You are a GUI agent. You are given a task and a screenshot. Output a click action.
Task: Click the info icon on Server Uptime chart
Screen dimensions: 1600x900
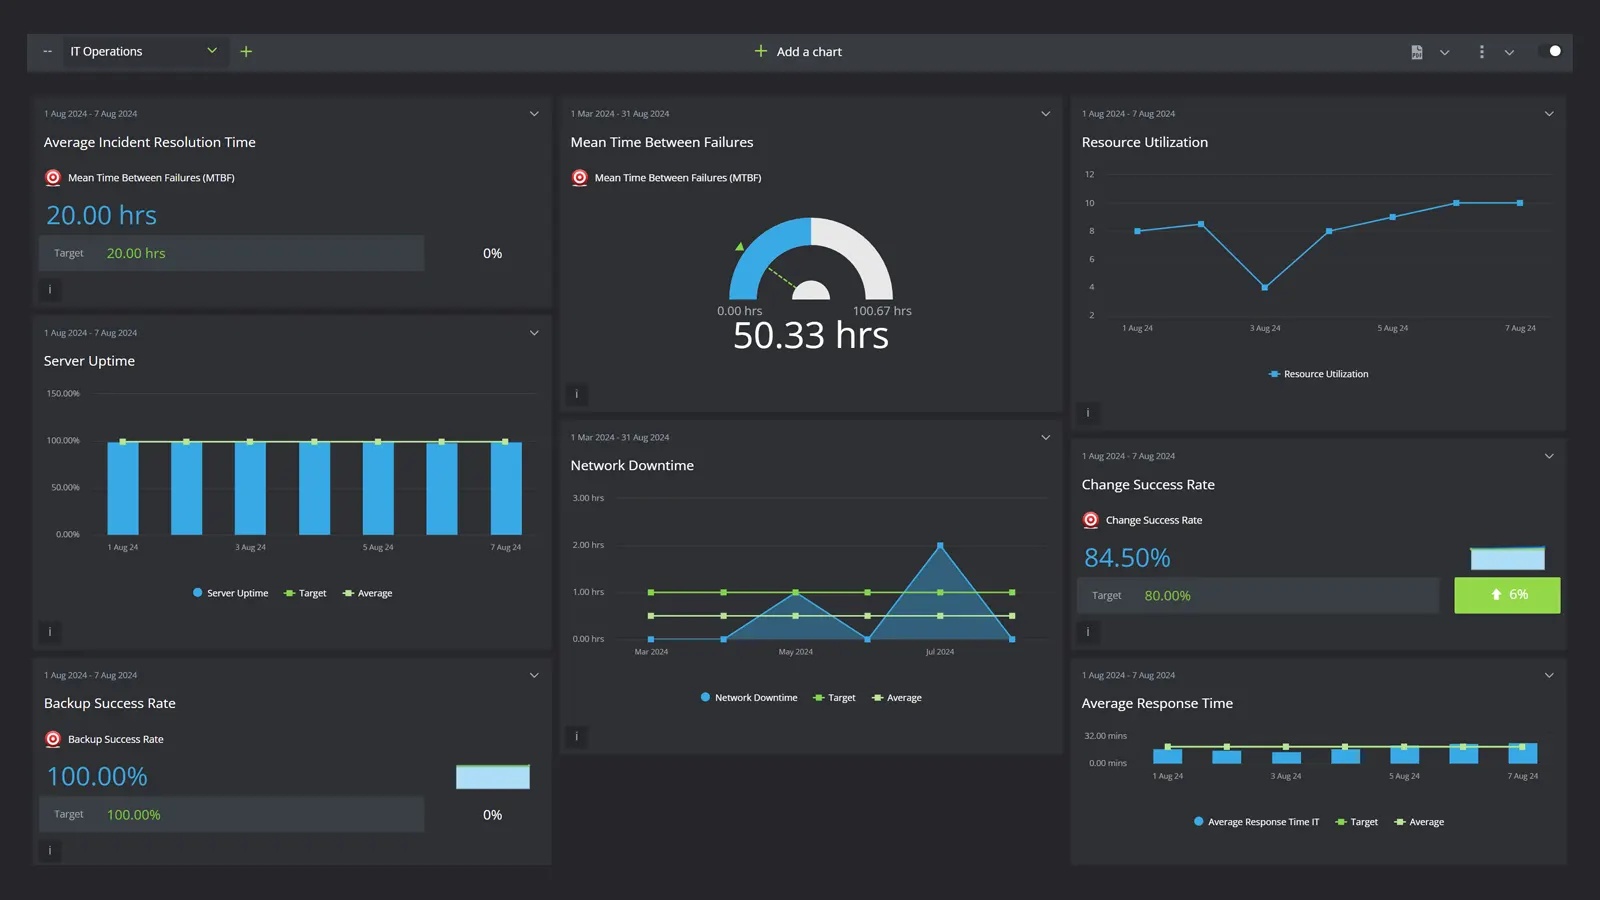tap(50, 631)
